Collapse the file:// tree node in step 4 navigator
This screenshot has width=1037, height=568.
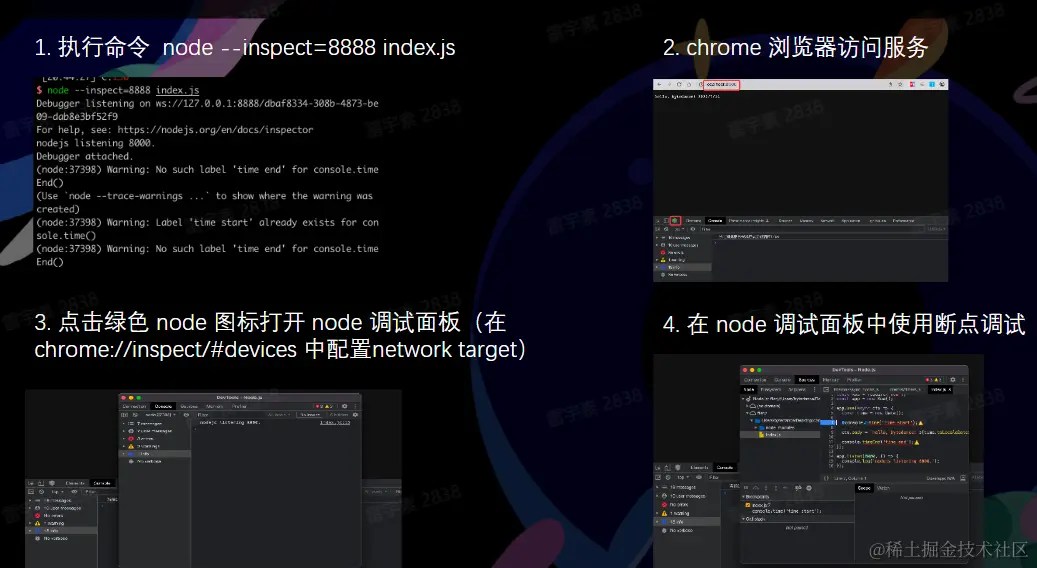point(747,413)
